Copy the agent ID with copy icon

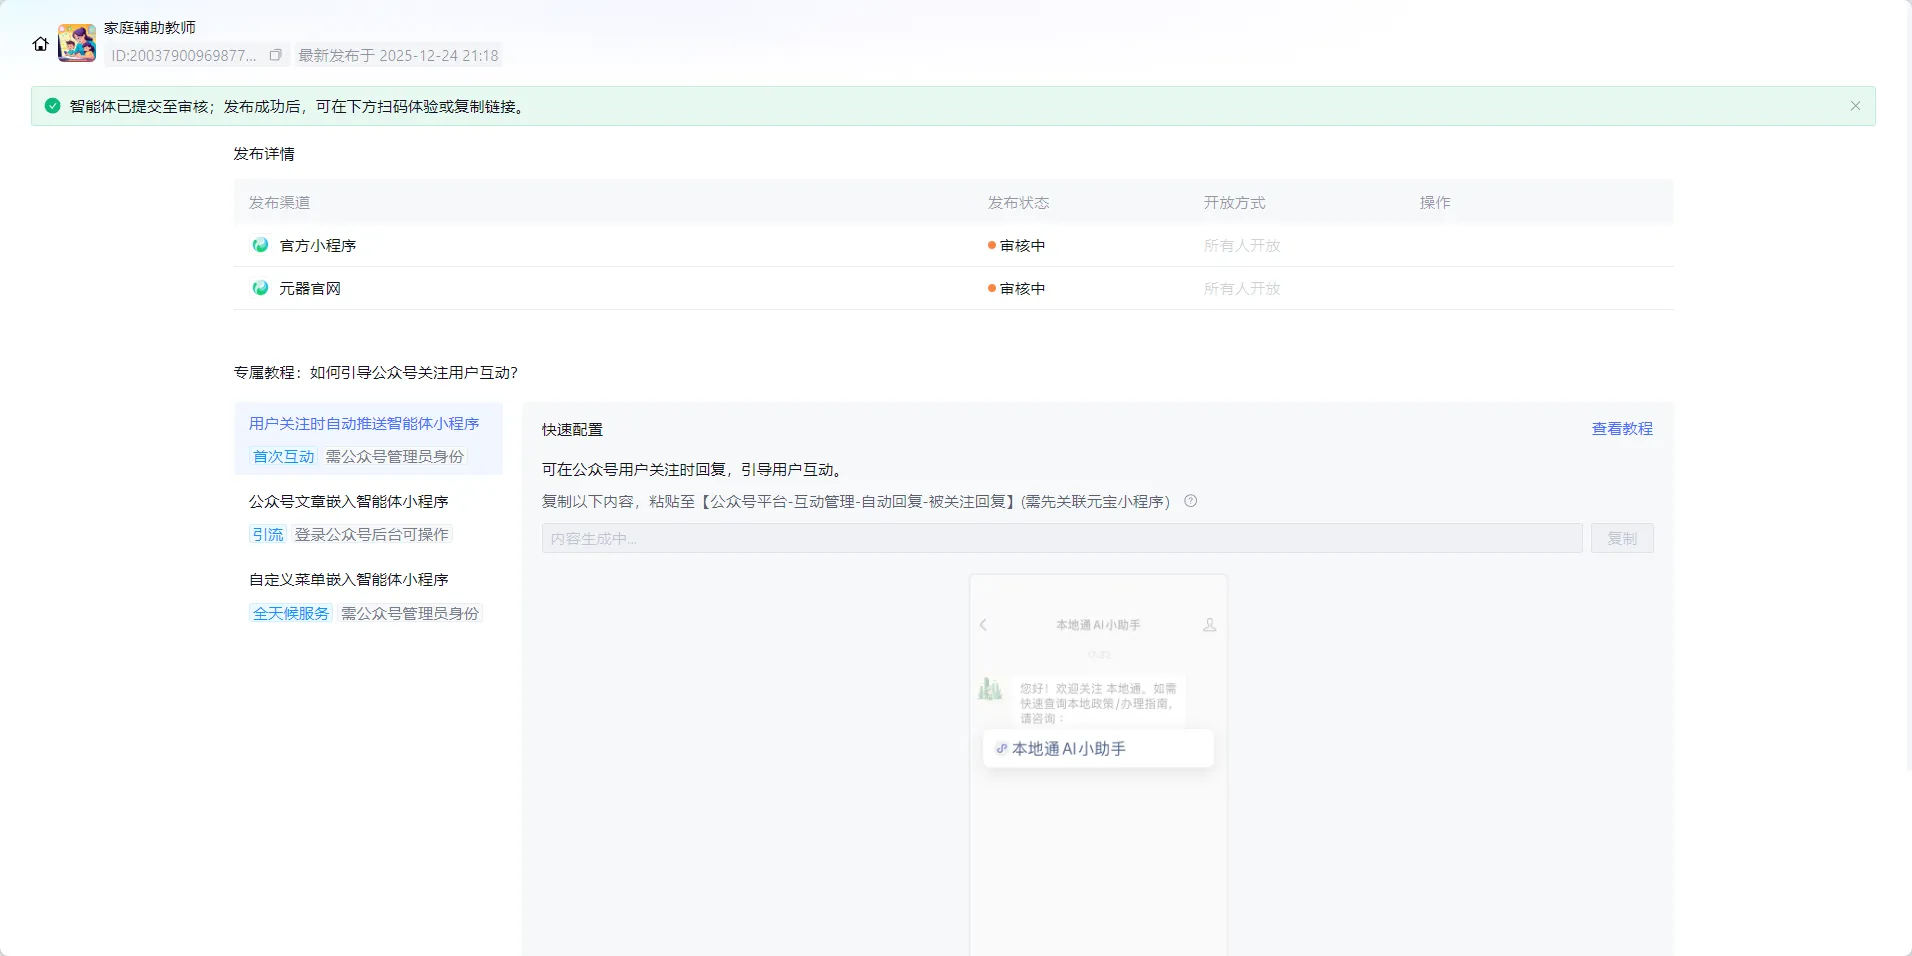276,55
